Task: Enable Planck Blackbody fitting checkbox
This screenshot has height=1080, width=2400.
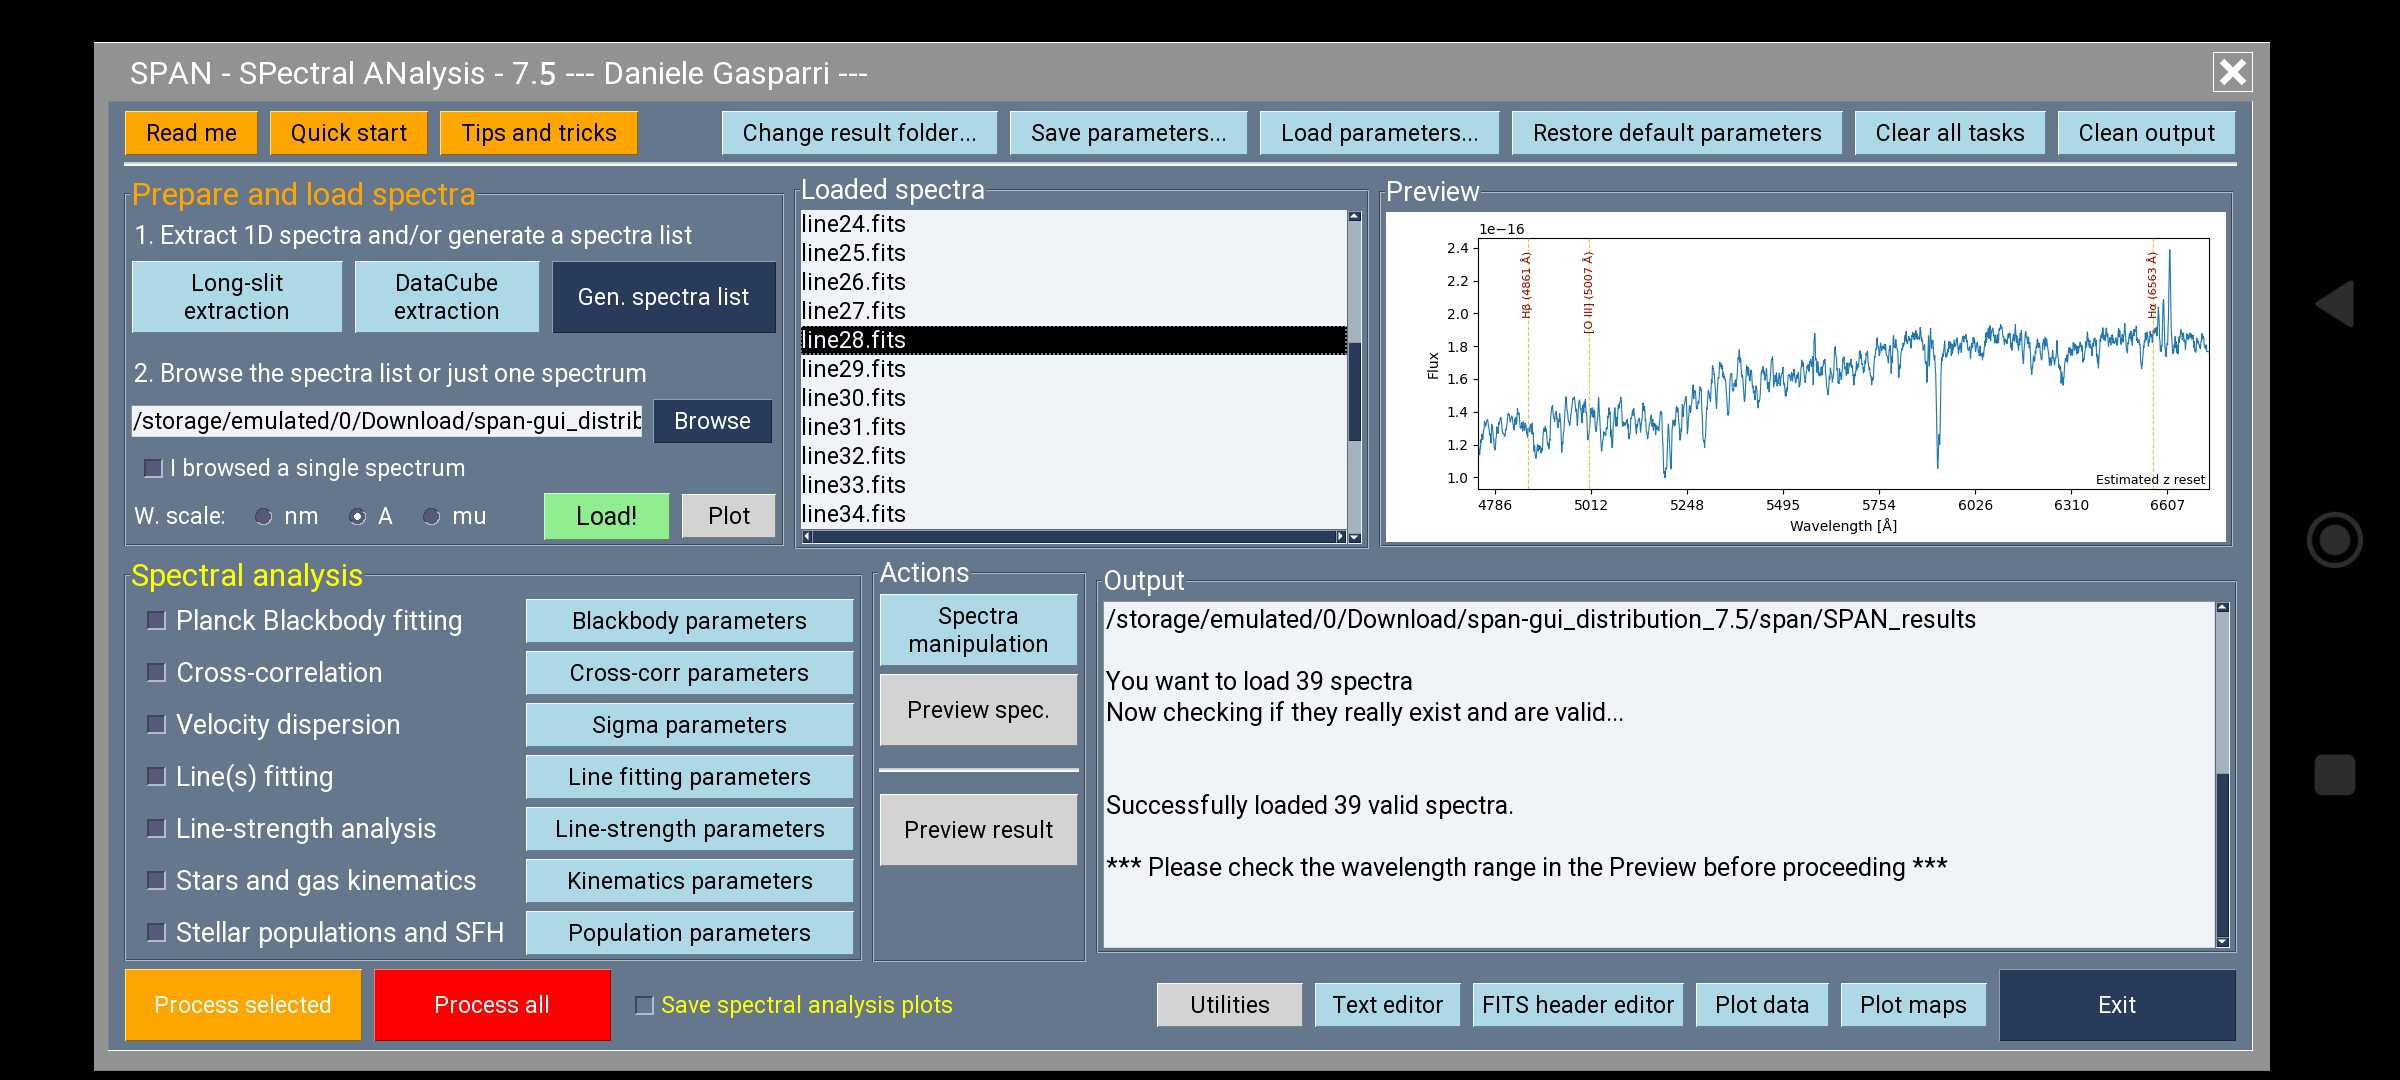Action: coord(156,620)
